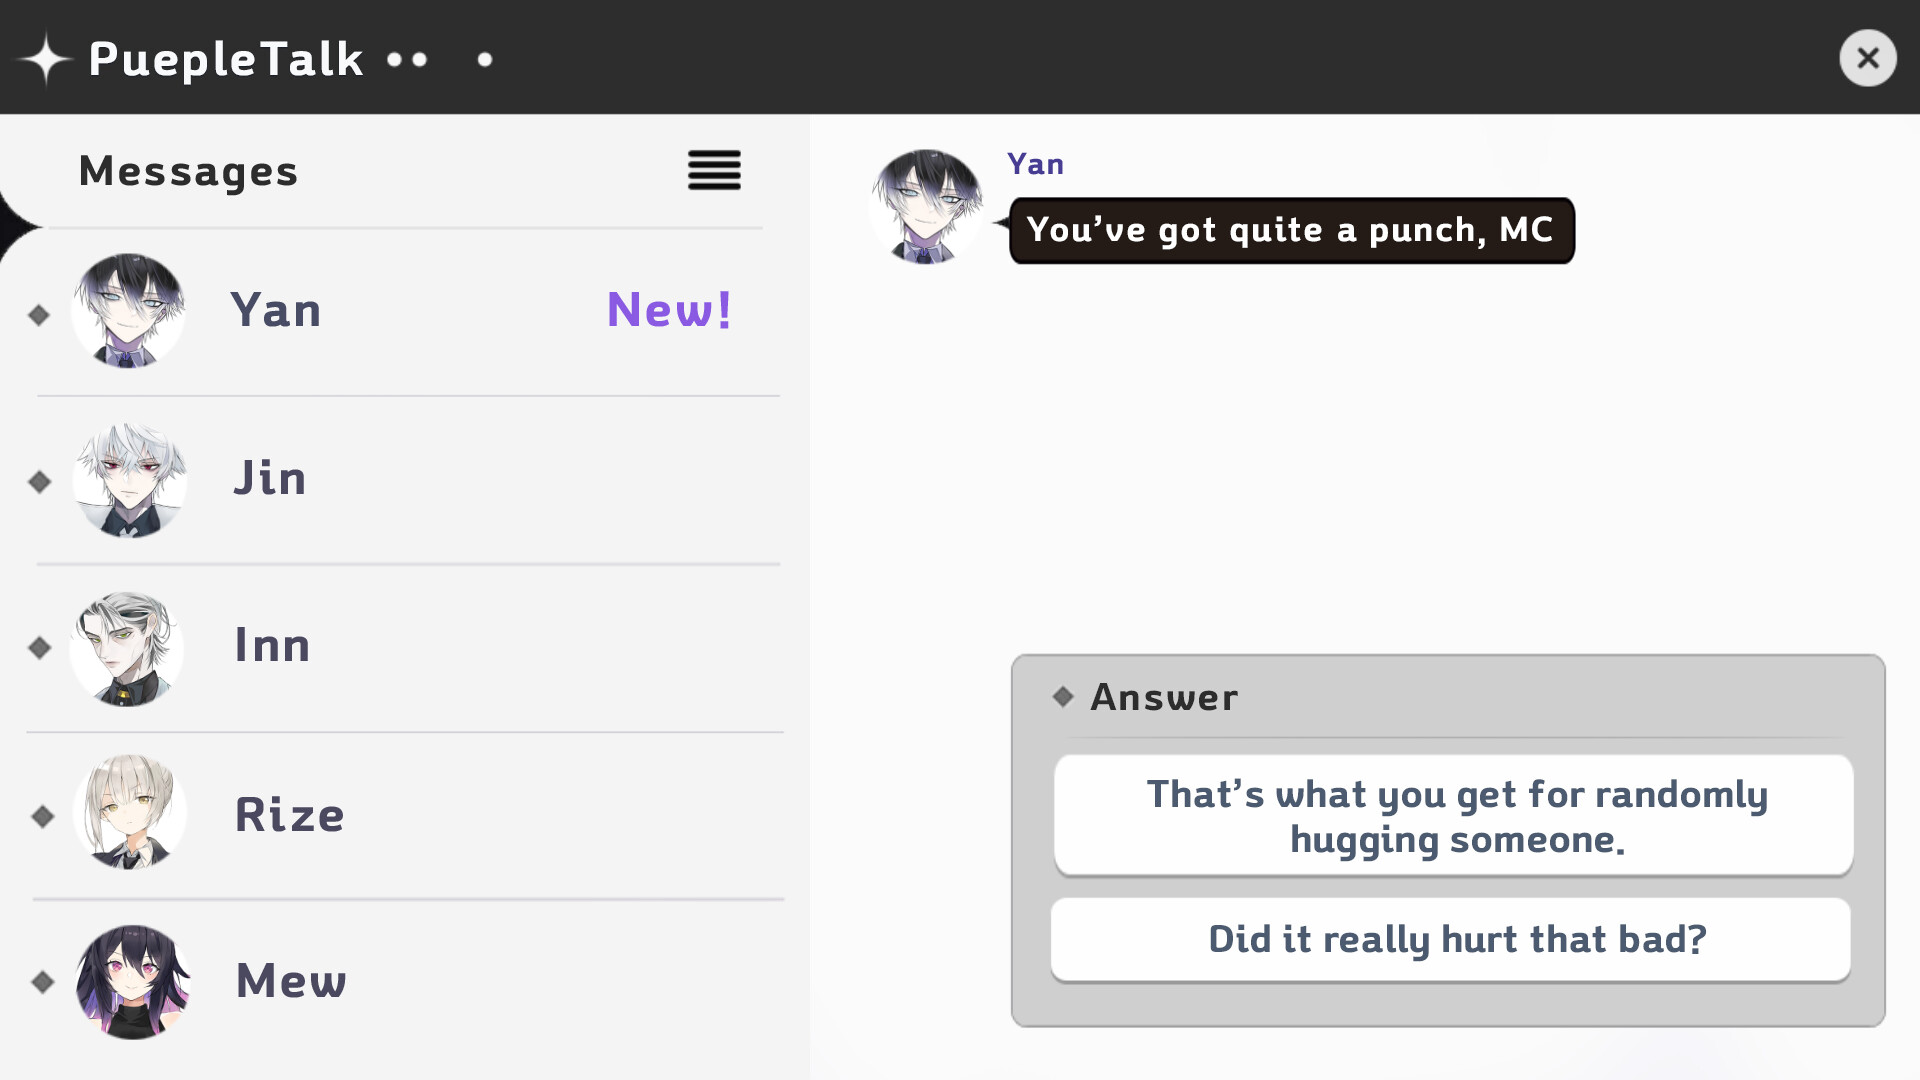Click Yan's avatar next to his chat message
Viewport: 1920px width, 1080px height.
tap(927, 207)
